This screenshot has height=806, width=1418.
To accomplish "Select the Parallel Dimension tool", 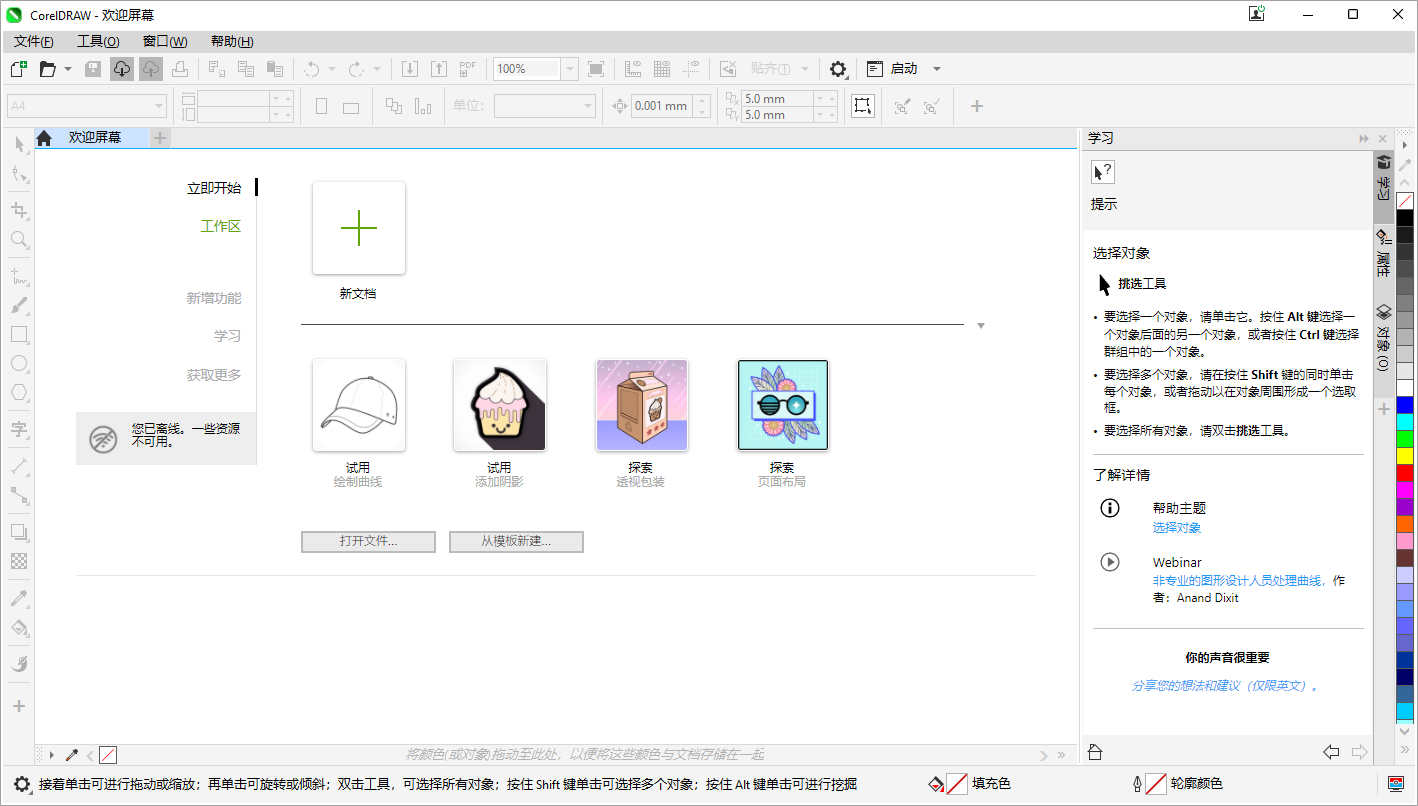I will pos(19,466).
